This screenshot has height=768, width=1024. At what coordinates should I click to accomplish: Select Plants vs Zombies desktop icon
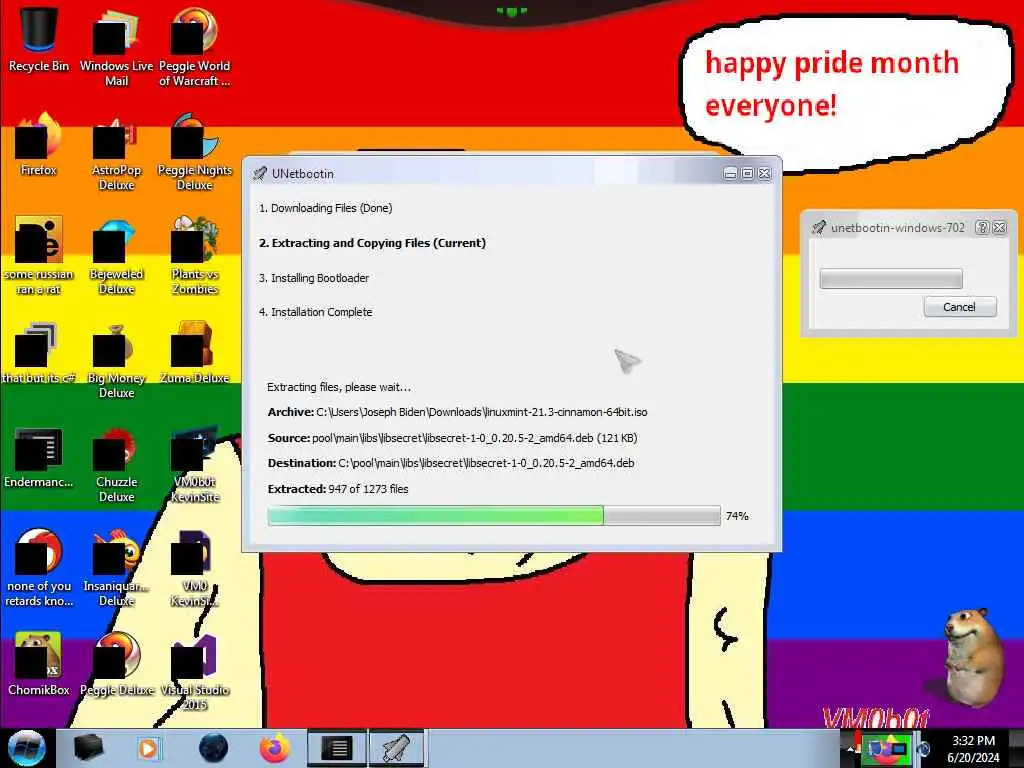point(194,255)
